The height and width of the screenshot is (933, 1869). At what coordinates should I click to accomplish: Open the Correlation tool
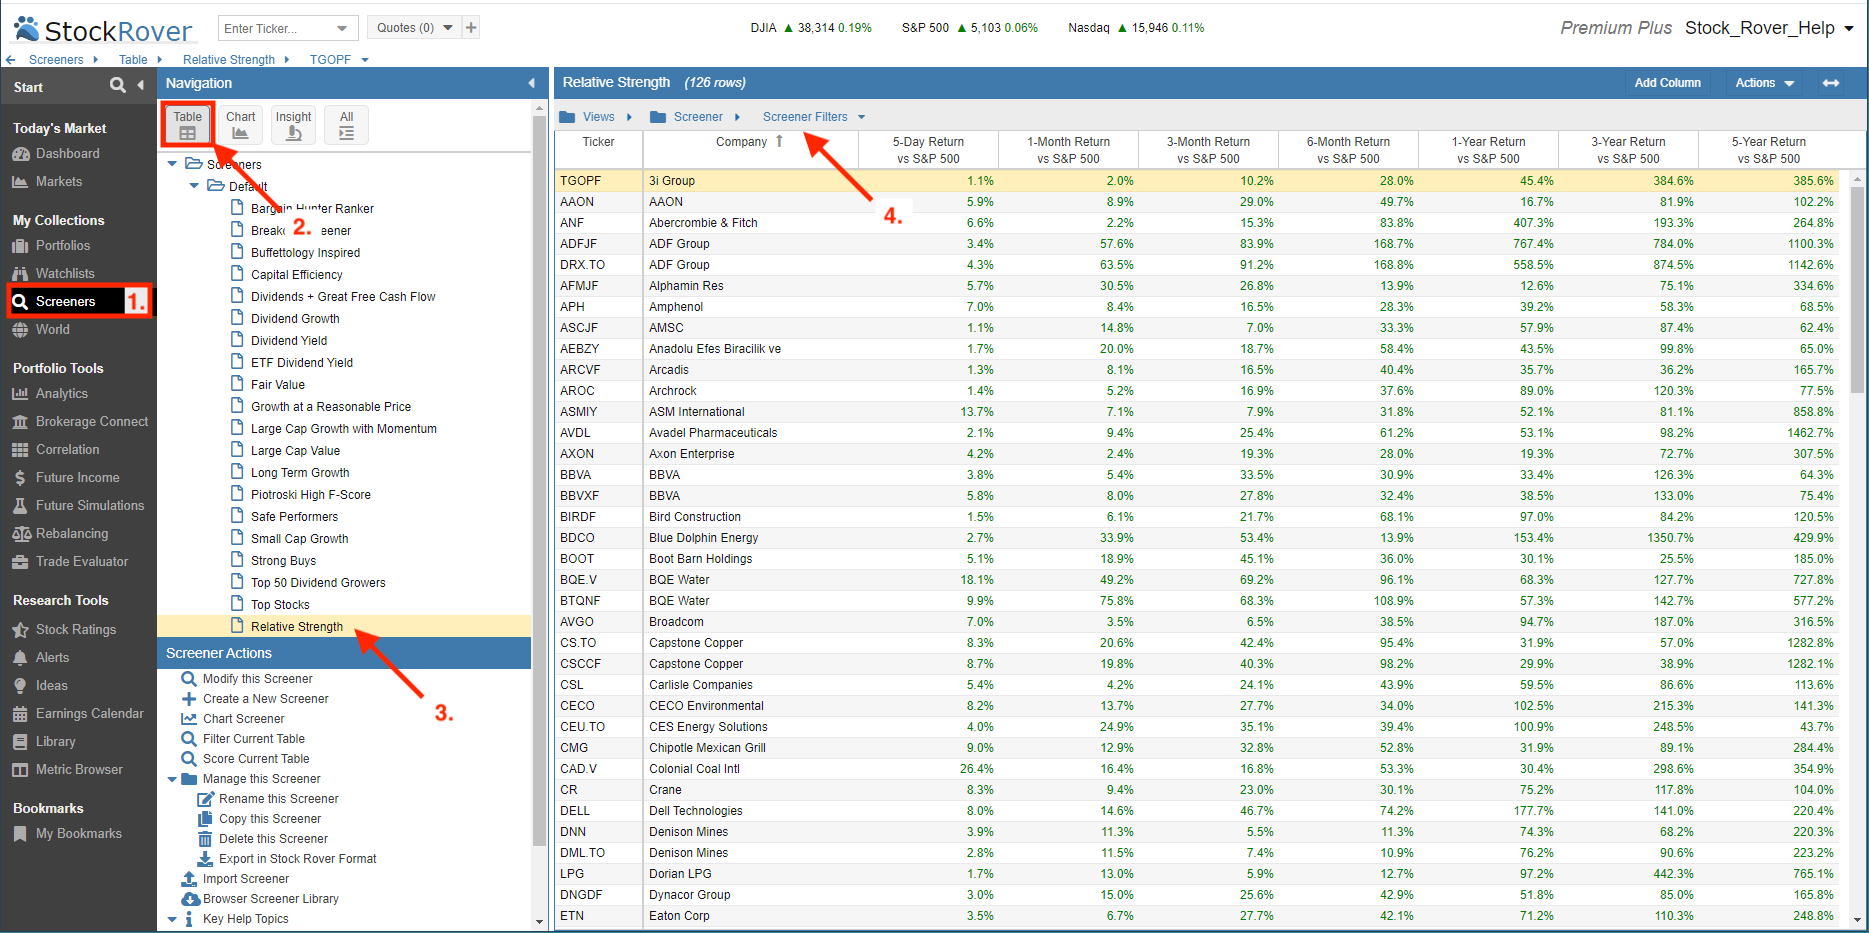(x=67, y=450)
